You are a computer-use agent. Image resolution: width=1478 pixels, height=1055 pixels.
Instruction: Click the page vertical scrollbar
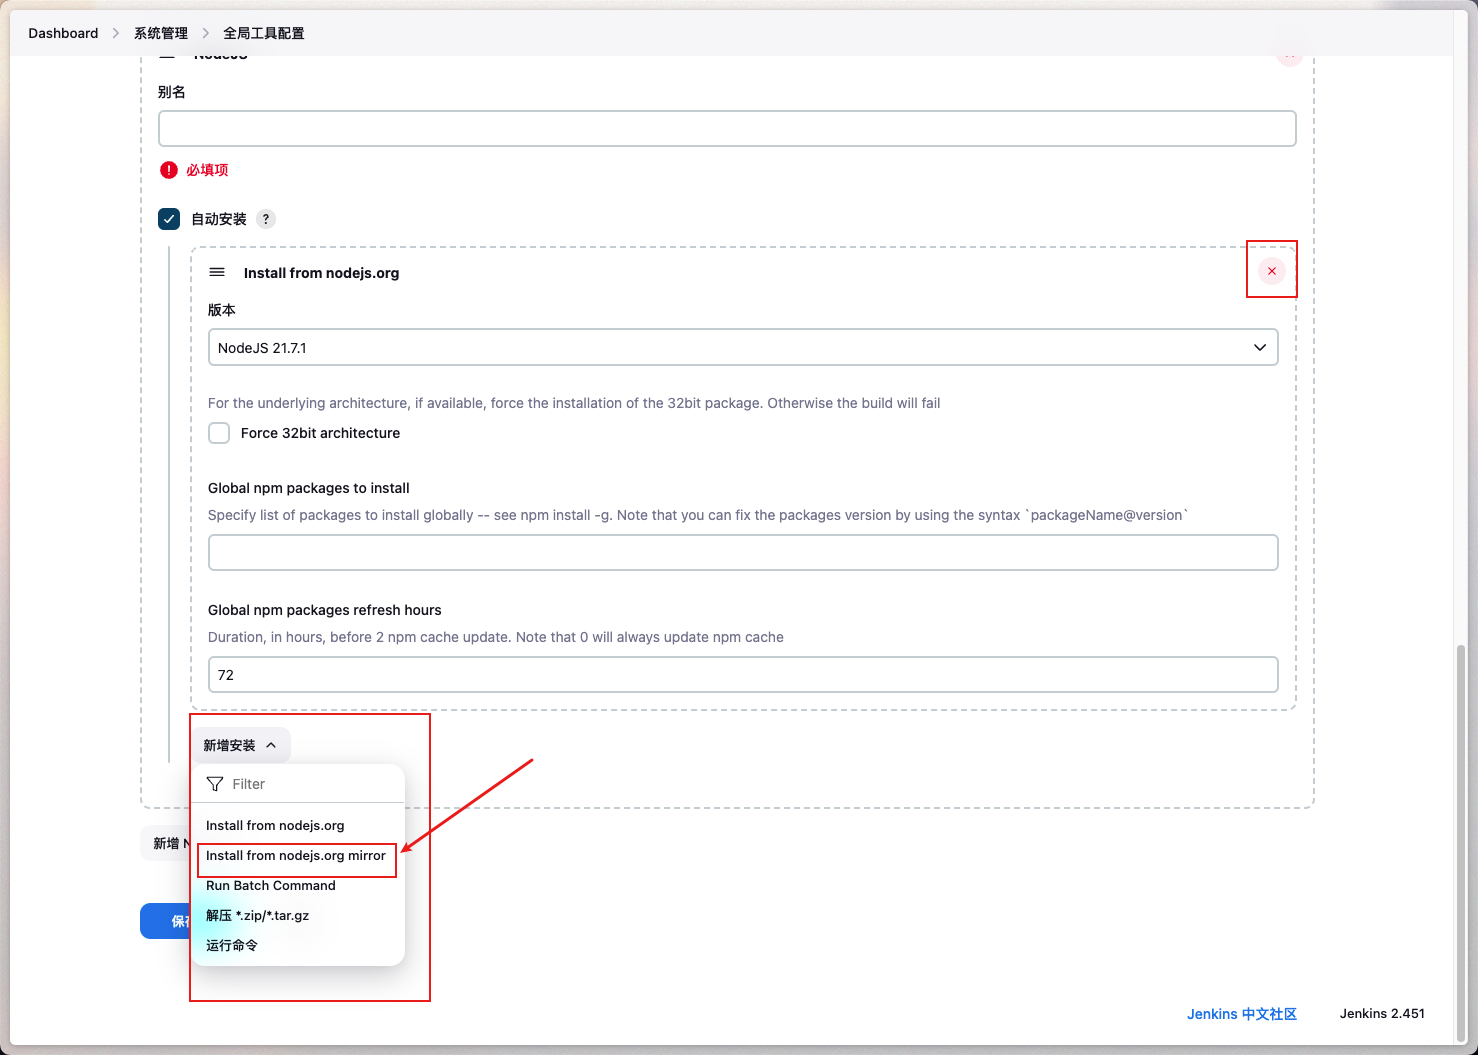click(1461, 842)
